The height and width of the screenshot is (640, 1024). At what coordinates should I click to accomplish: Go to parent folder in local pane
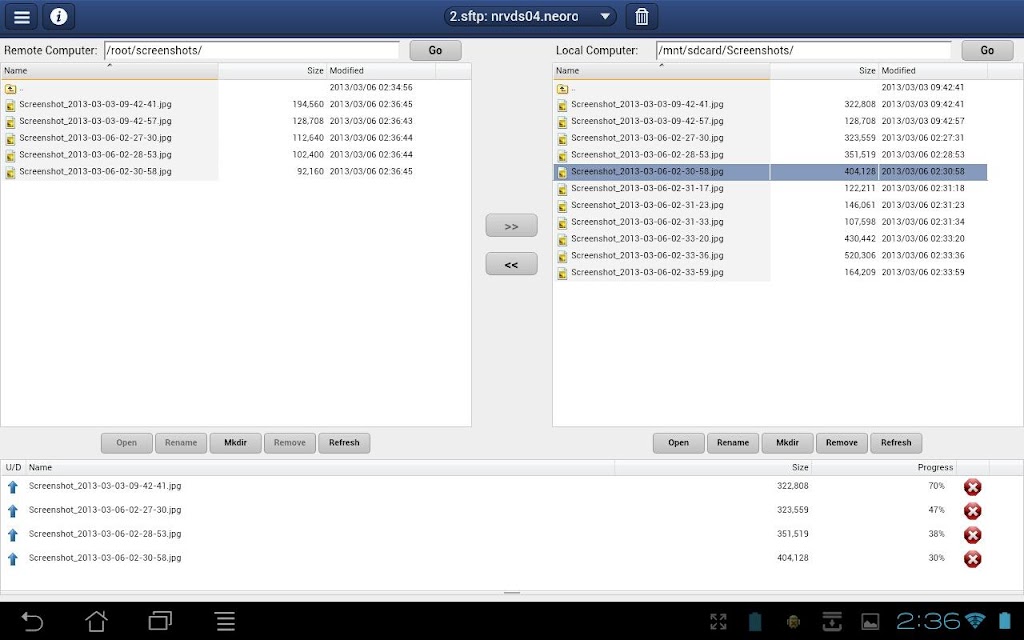coord(562,88)
